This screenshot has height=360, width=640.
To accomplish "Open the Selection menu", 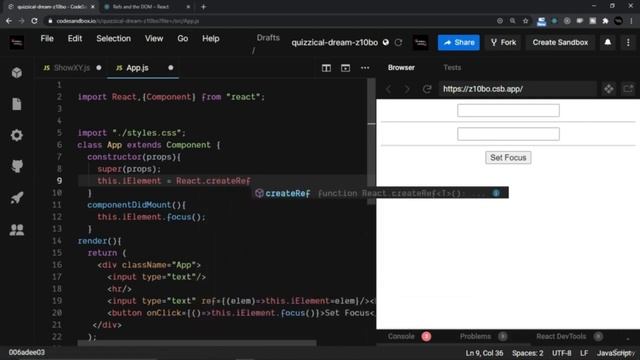I will click(113, 38).
